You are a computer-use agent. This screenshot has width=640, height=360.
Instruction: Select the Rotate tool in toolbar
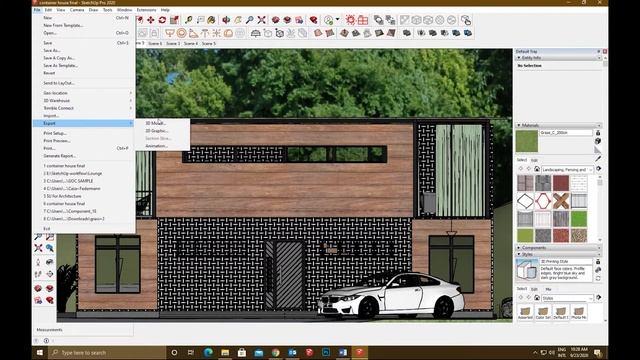[162, 20]
